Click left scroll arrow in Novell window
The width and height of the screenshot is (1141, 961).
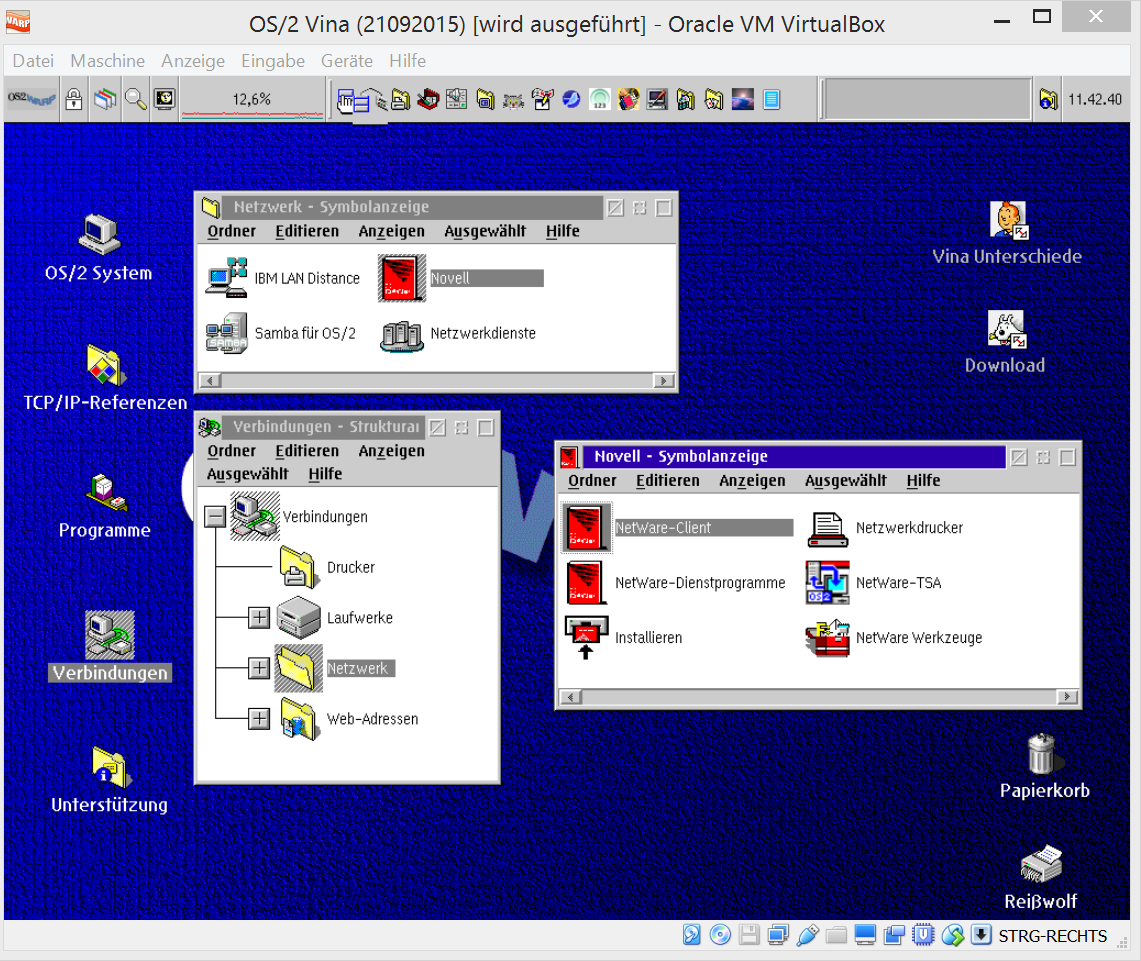click(x=571, y=697)
